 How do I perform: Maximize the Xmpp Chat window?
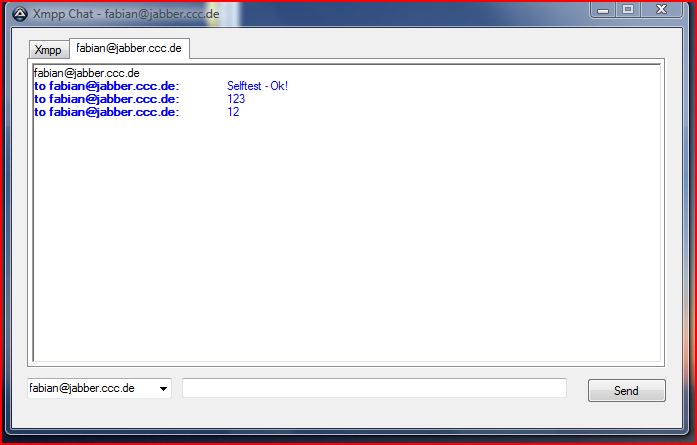(629, 9)
